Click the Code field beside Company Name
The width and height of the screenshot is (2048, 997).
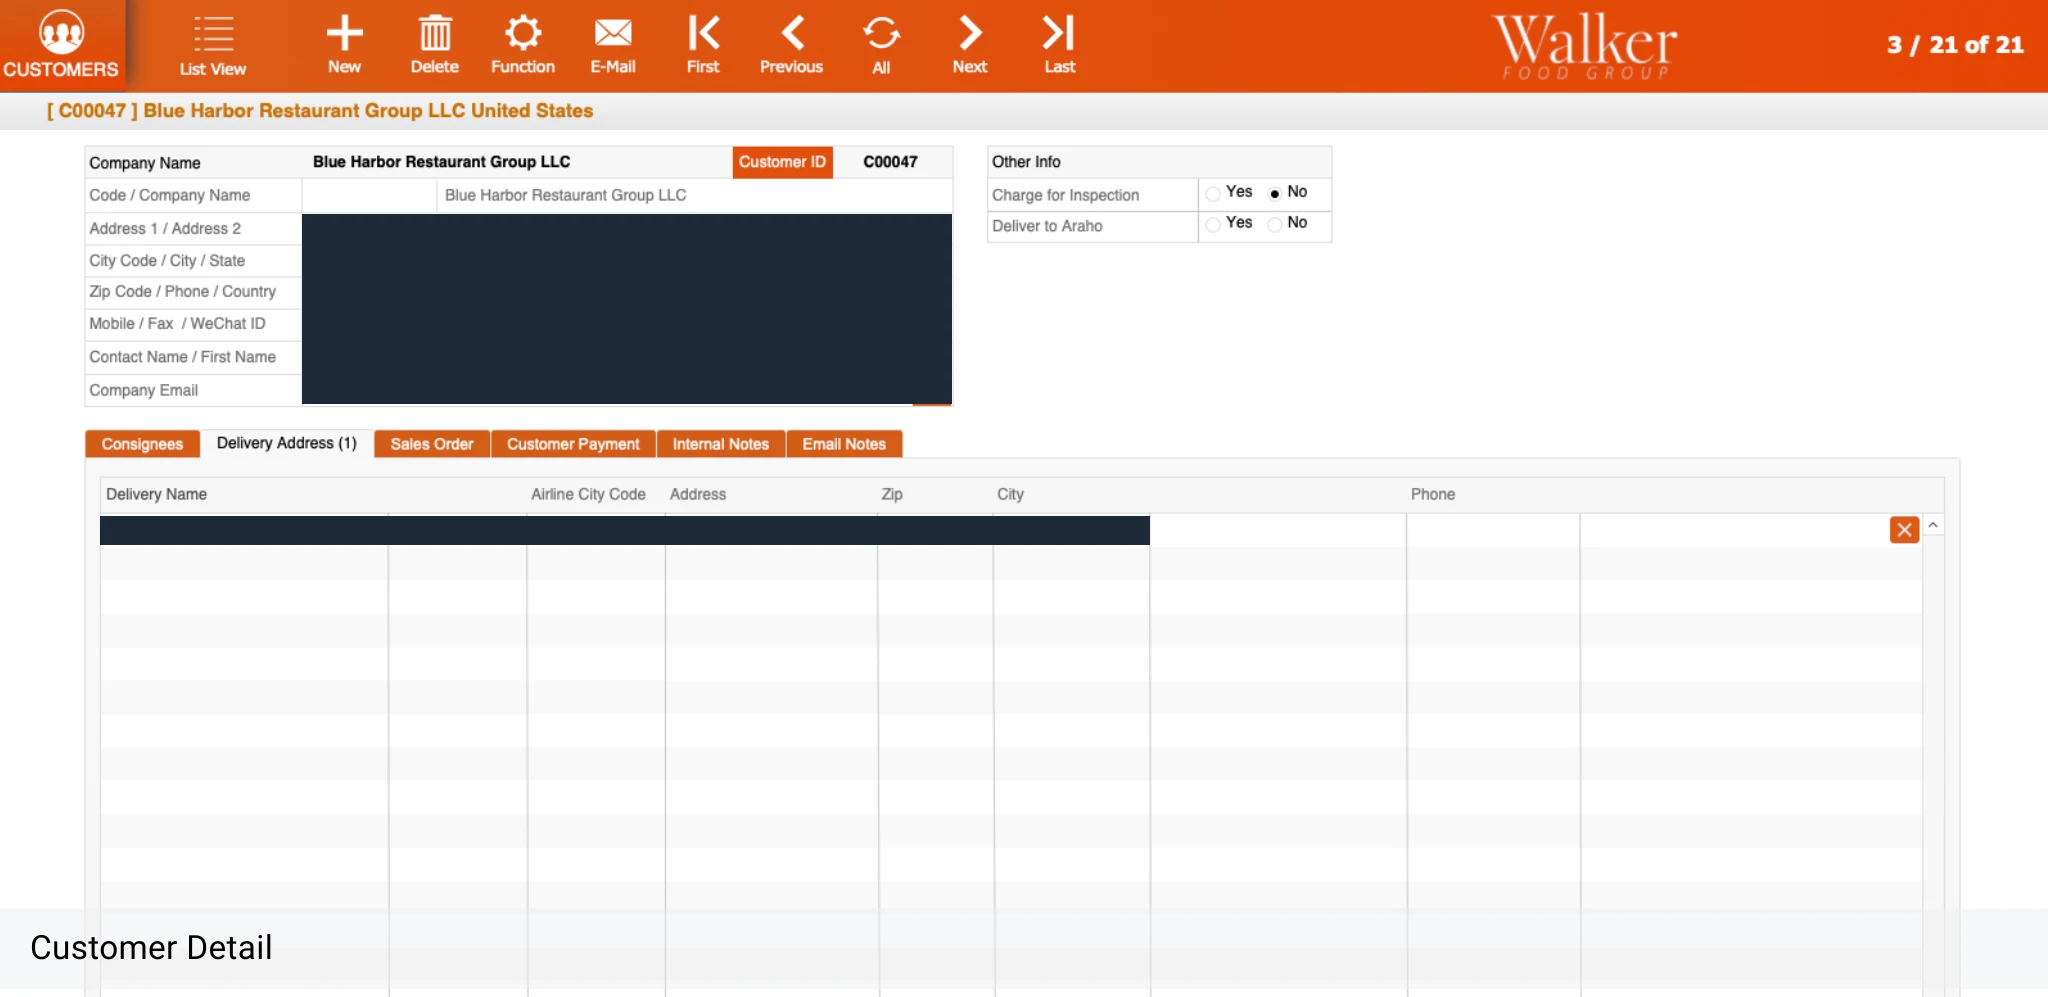coord(369,195)
